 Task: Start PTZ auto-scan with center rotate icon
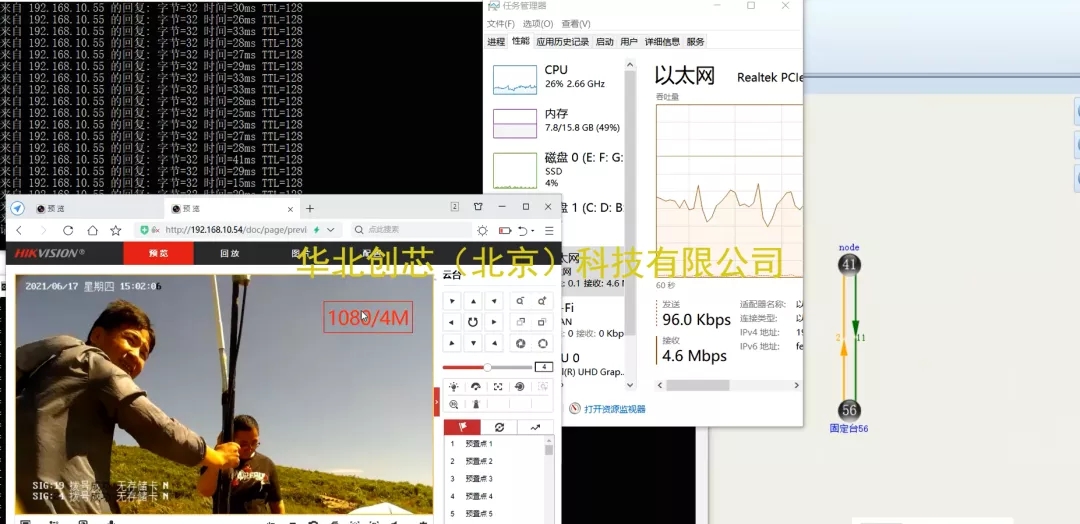coord(473,322)
